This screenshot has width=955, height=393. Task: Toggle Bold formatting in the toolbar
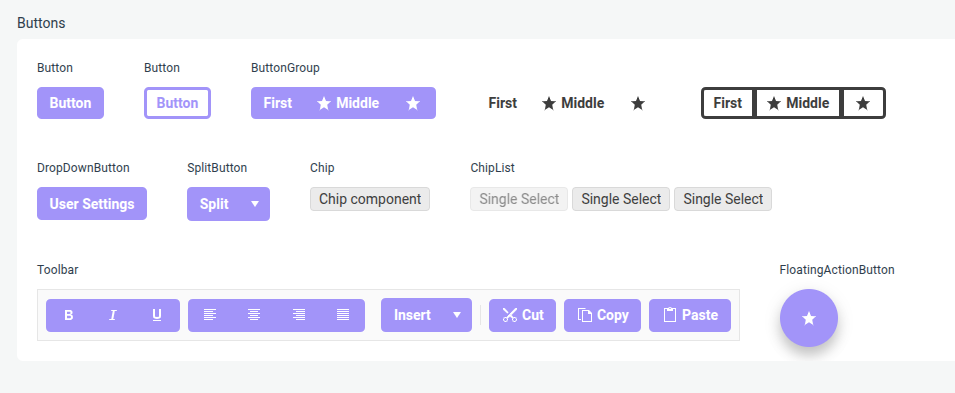(69, 315)
